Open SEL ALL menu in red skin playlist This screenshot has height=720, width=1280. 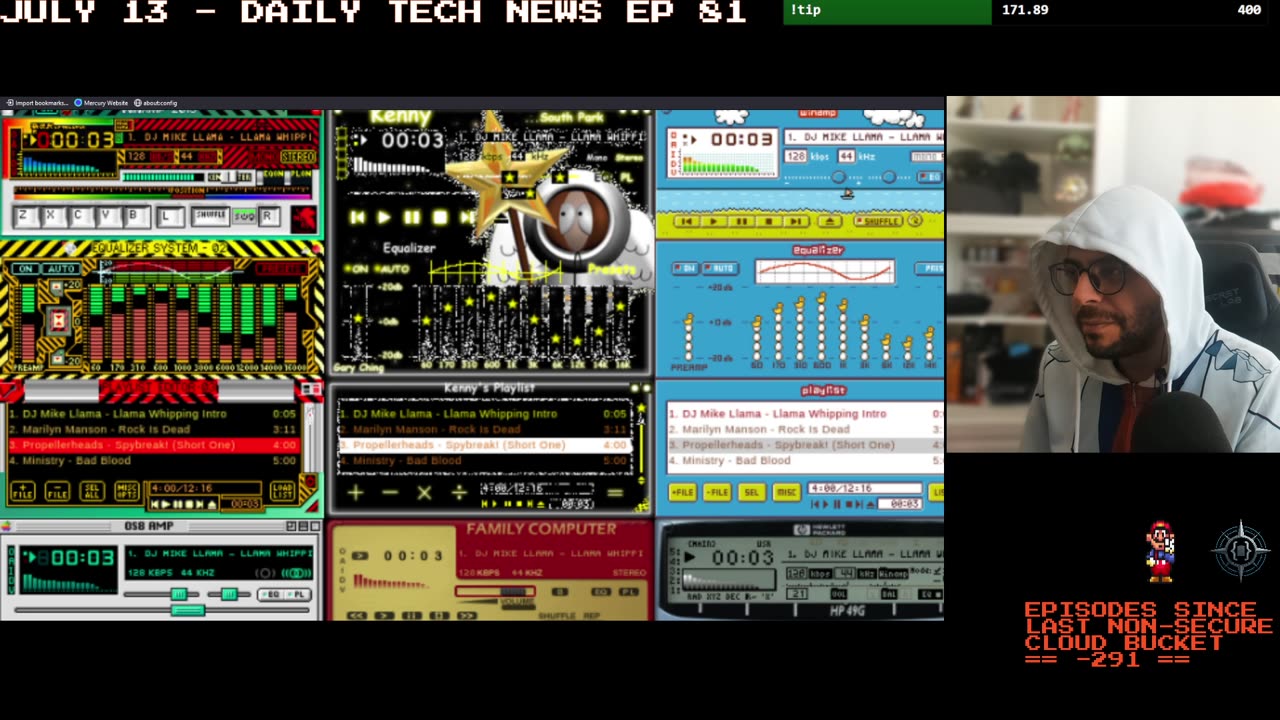92,491
